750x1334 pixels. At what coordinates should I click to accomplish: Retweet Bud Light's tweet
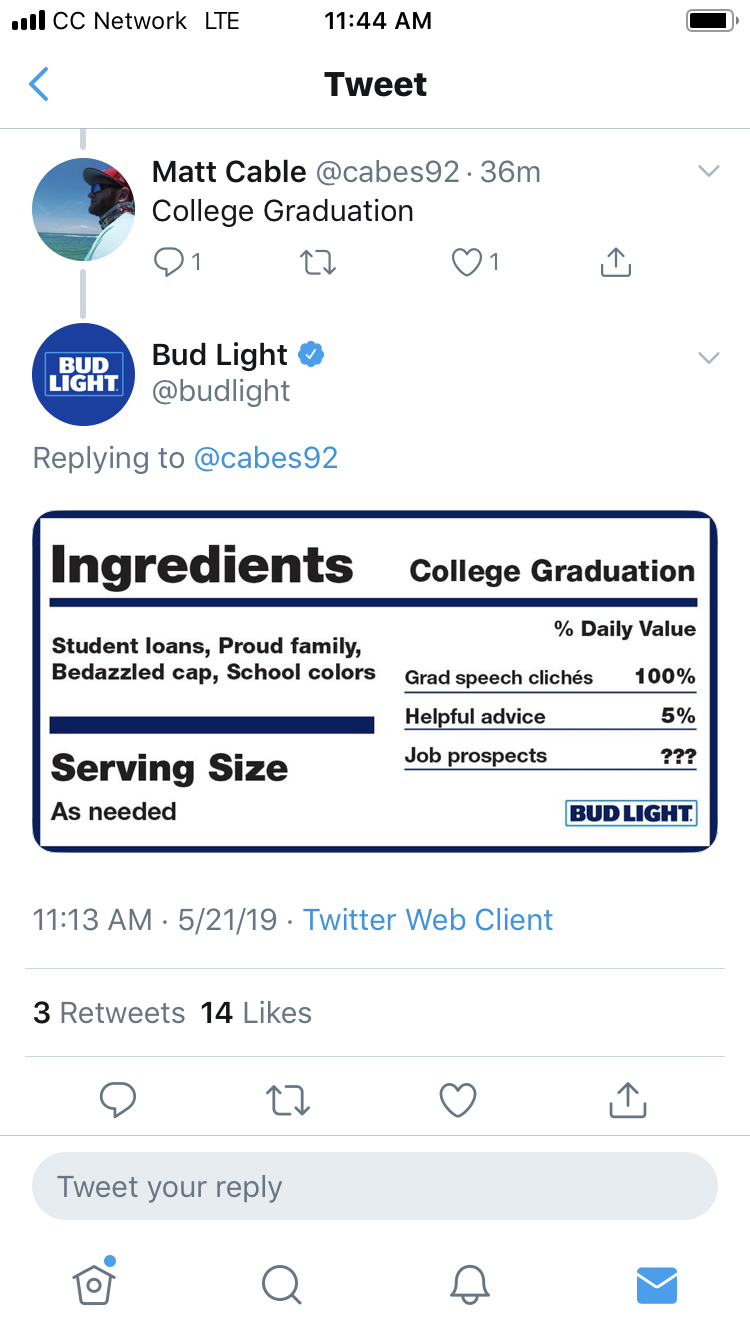(x=288, y=1100)
